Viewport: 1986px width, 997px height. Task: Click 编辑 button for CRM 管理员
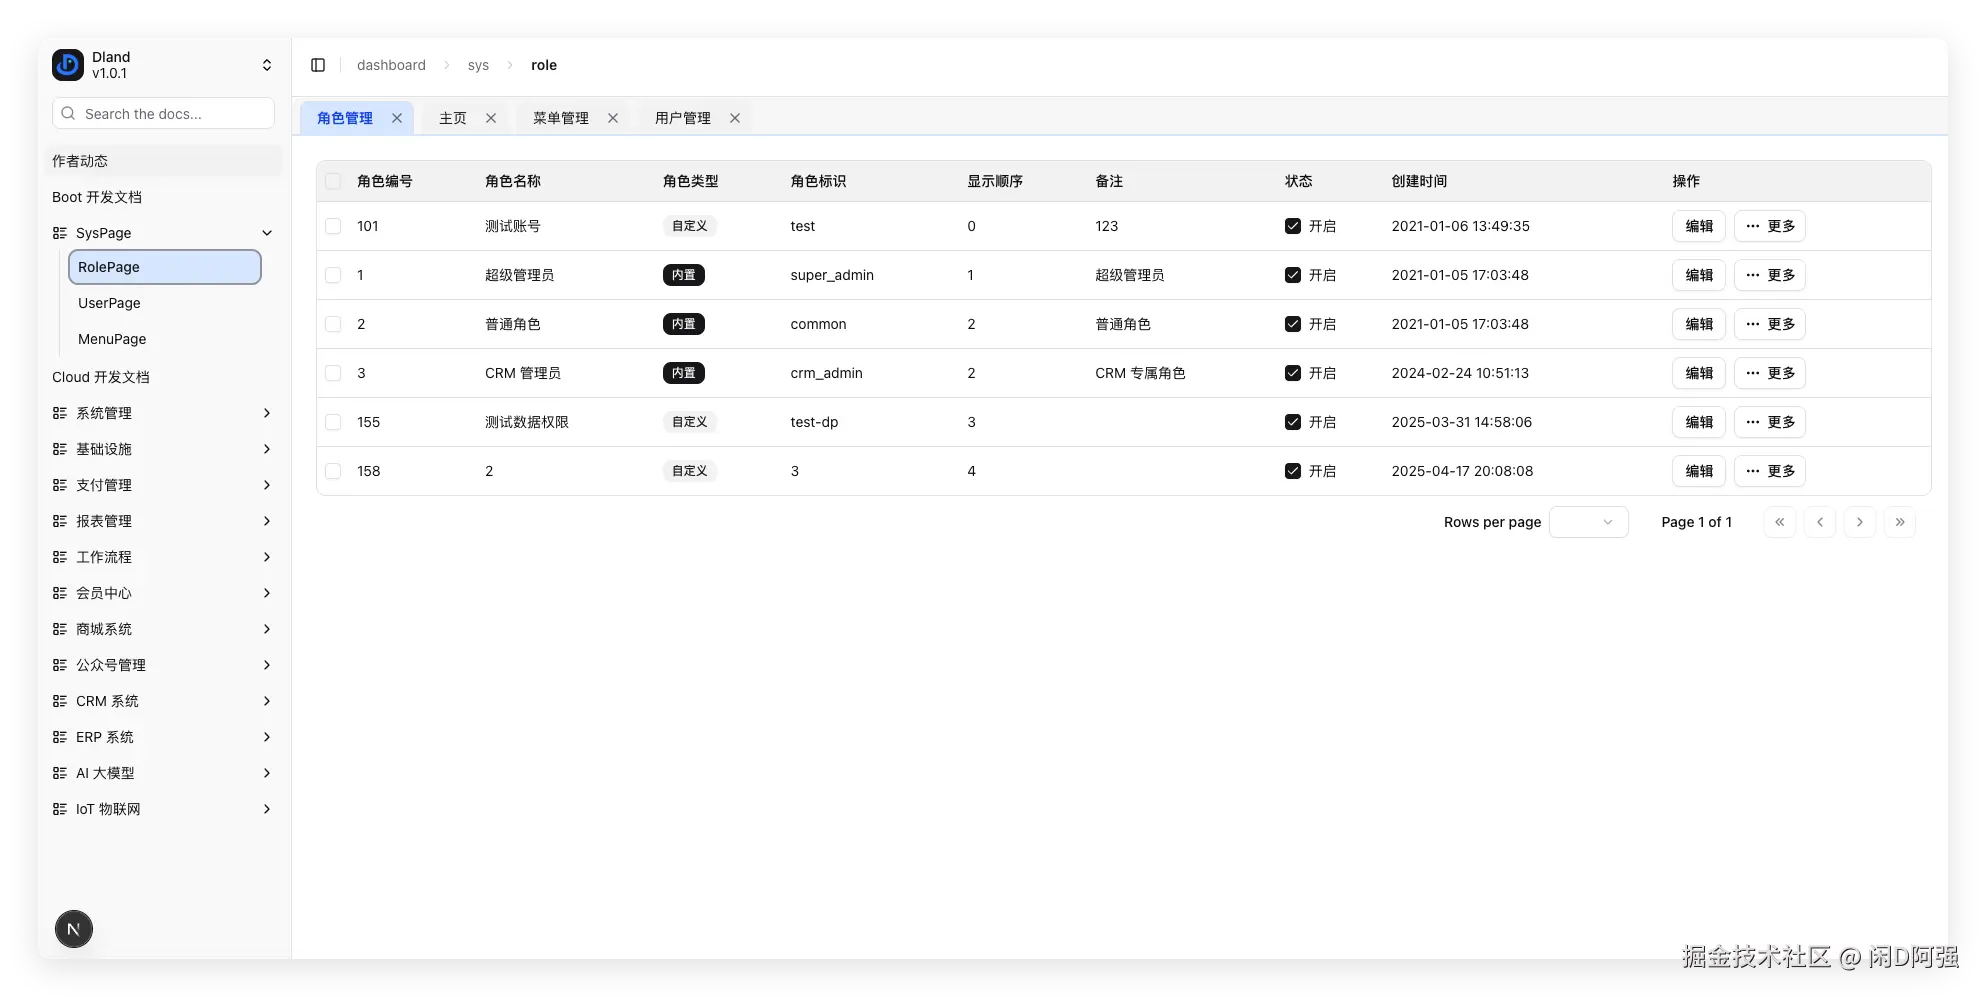[1698, 373]
